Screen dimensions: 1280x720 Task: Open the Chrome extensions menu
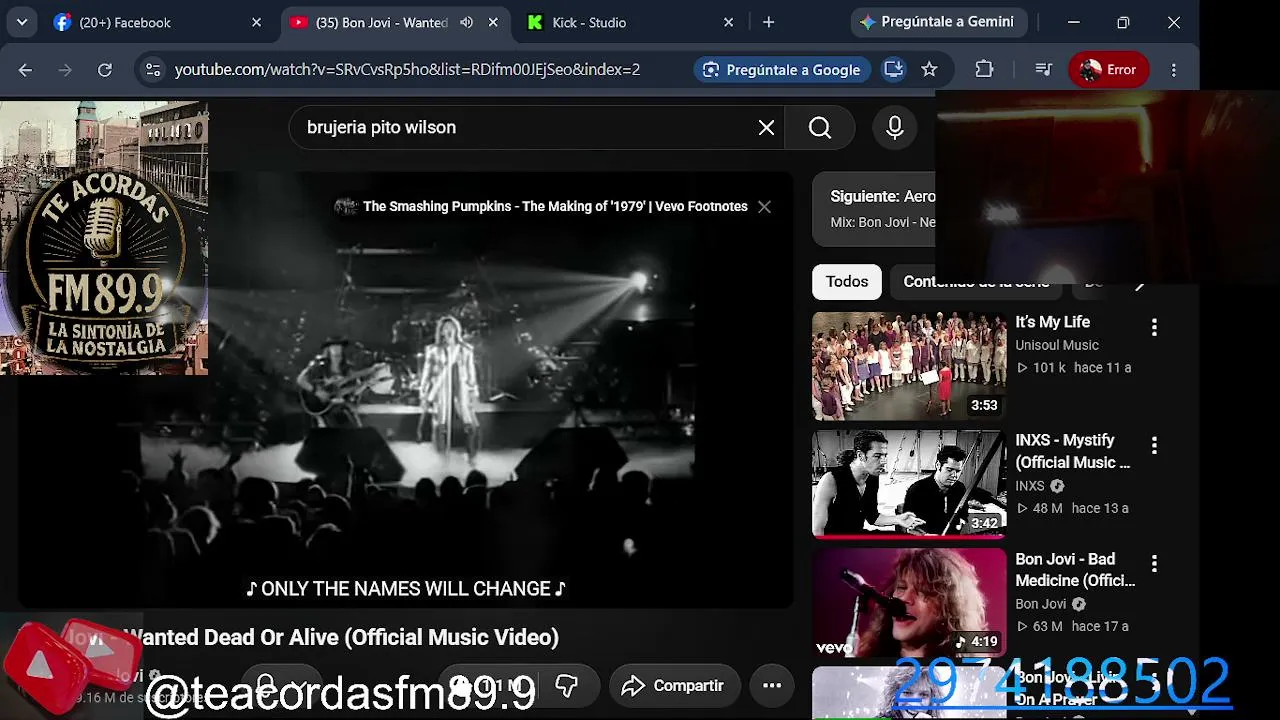(984, 70)
